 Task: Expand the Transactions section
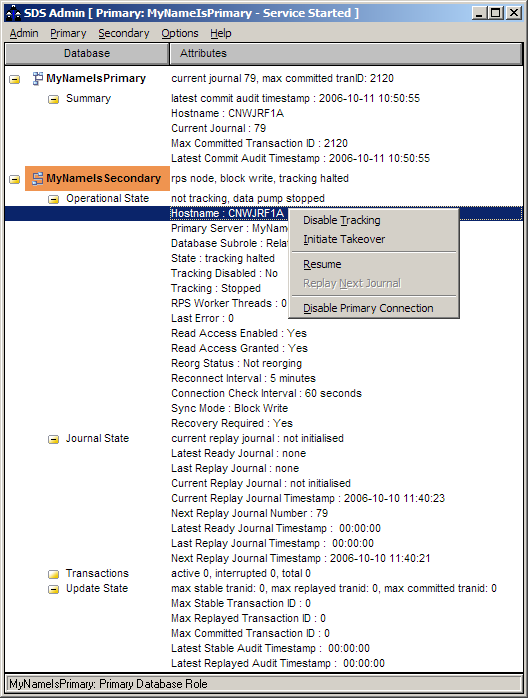[53, 574]
